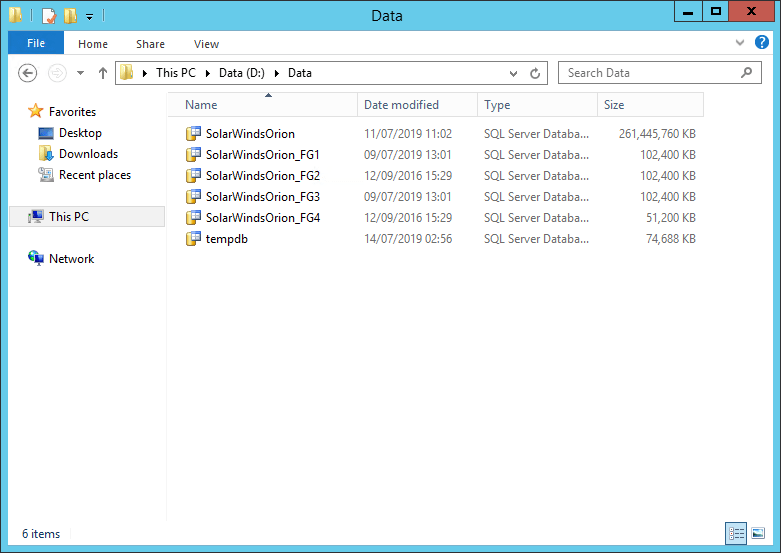This screenshot has width=781, height=553.
Task: Expand the arrow after Data (D:) breadcrumb
Action: coord(277,73)
